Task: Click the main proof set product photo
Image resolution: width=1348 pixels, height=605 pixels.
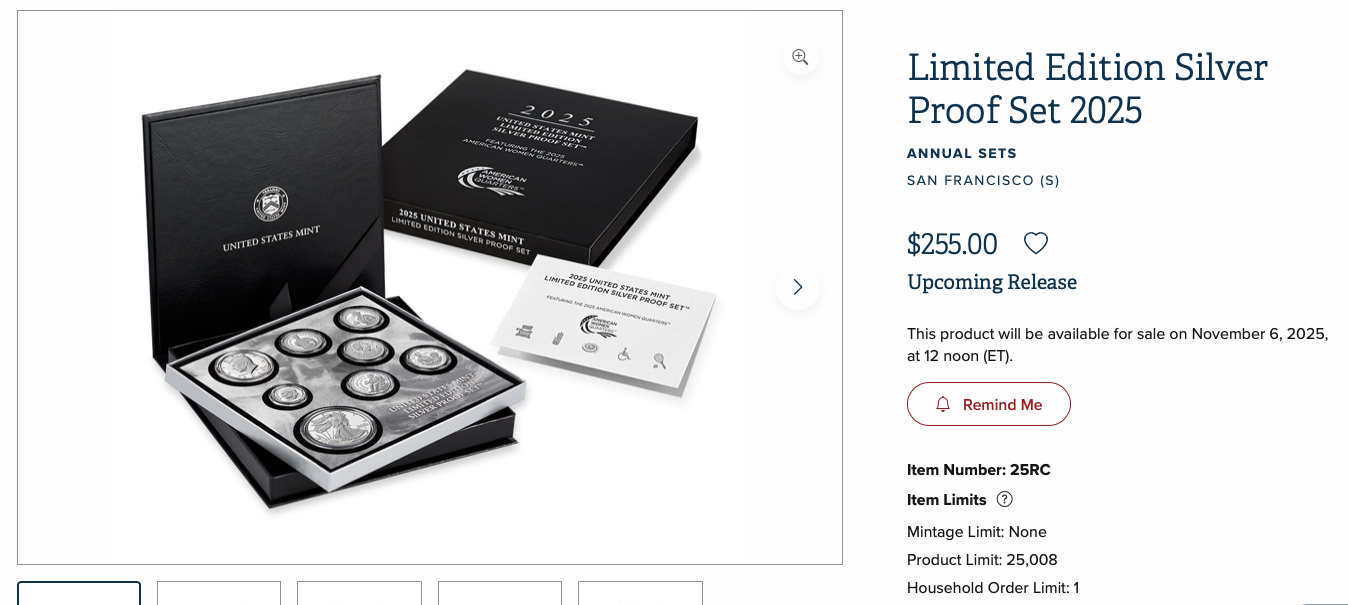Action: (x=430, y=287)
